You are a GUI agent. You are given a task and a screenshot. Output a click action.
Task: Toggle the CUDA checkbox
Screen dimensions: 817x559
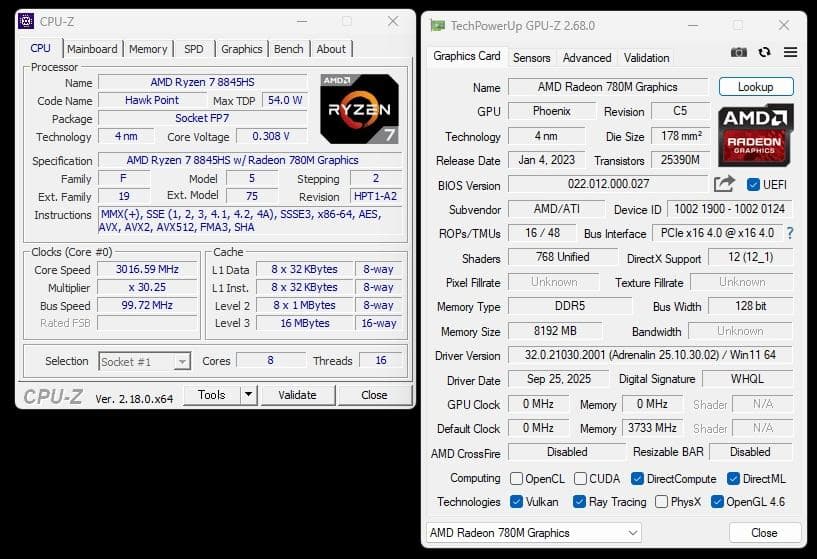click(580, 478)
